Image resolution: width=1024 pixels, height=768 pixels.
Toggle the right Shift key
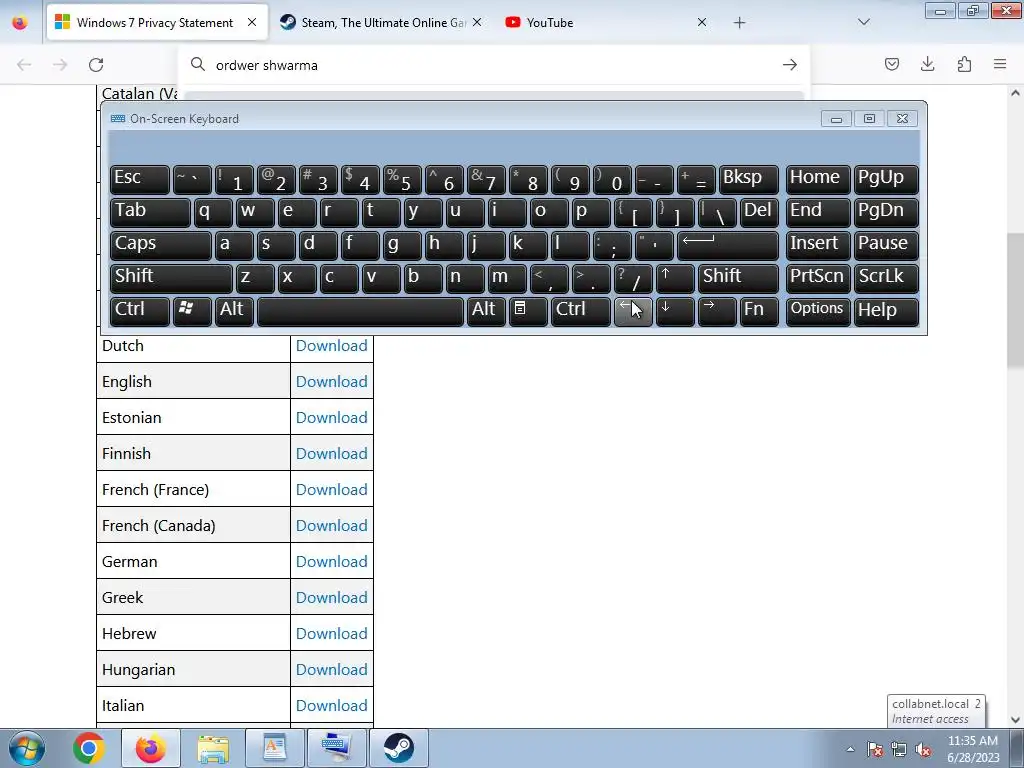point(738,278)
